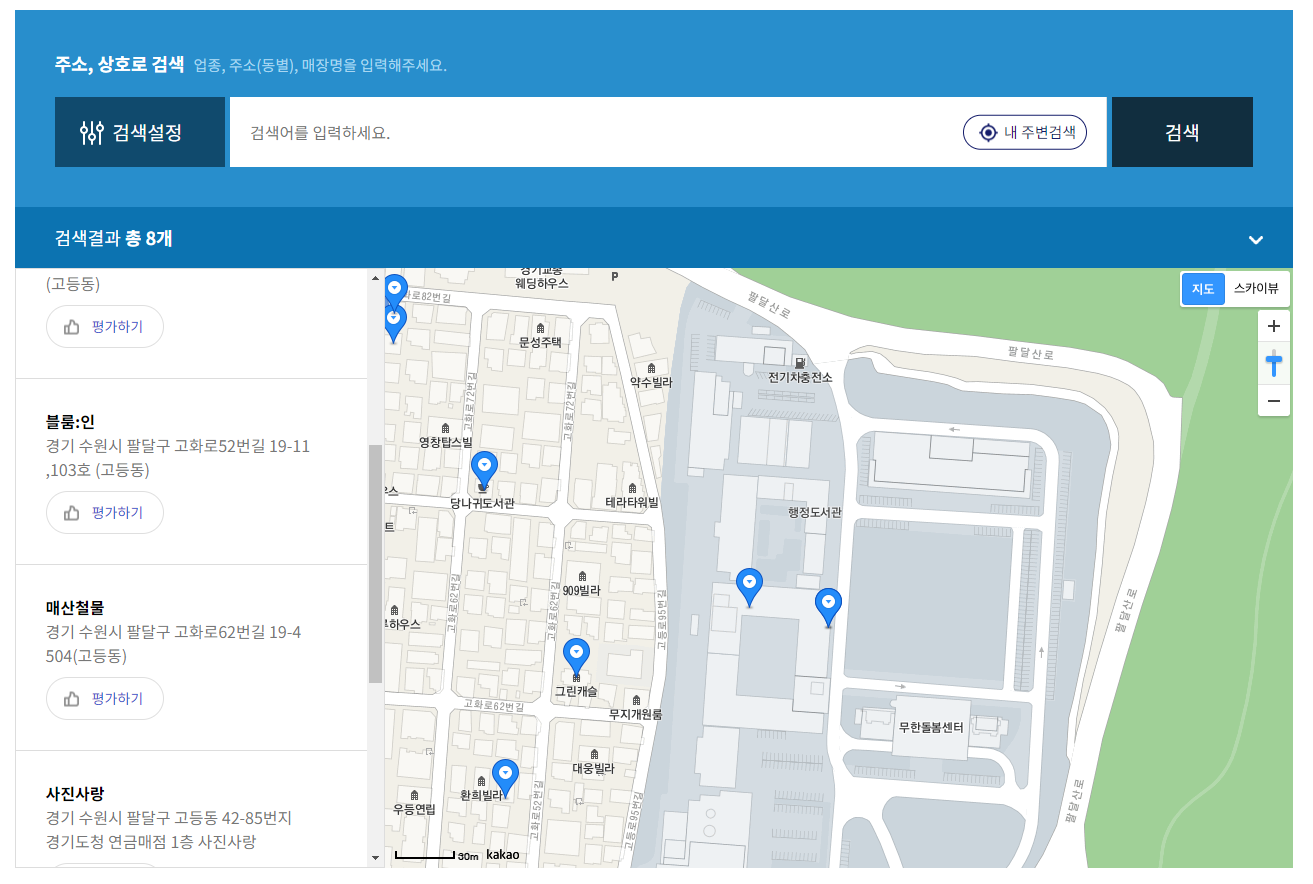Image resolution: width=1313 pixels, height=884 pixels.
Task: Click the 909빌라 label on map
Action: coord(581,591)
